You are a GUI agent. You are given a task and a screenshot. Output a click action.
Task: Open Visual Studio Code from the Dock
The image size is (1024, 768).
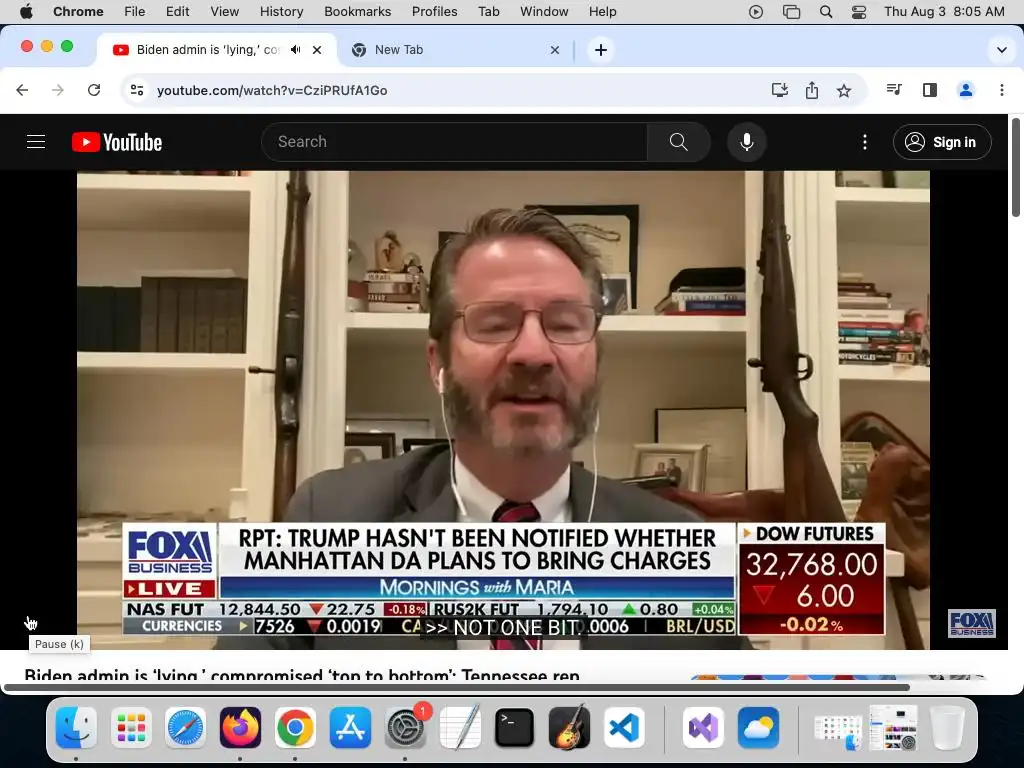pyautogui.click(x=624, y=727)
